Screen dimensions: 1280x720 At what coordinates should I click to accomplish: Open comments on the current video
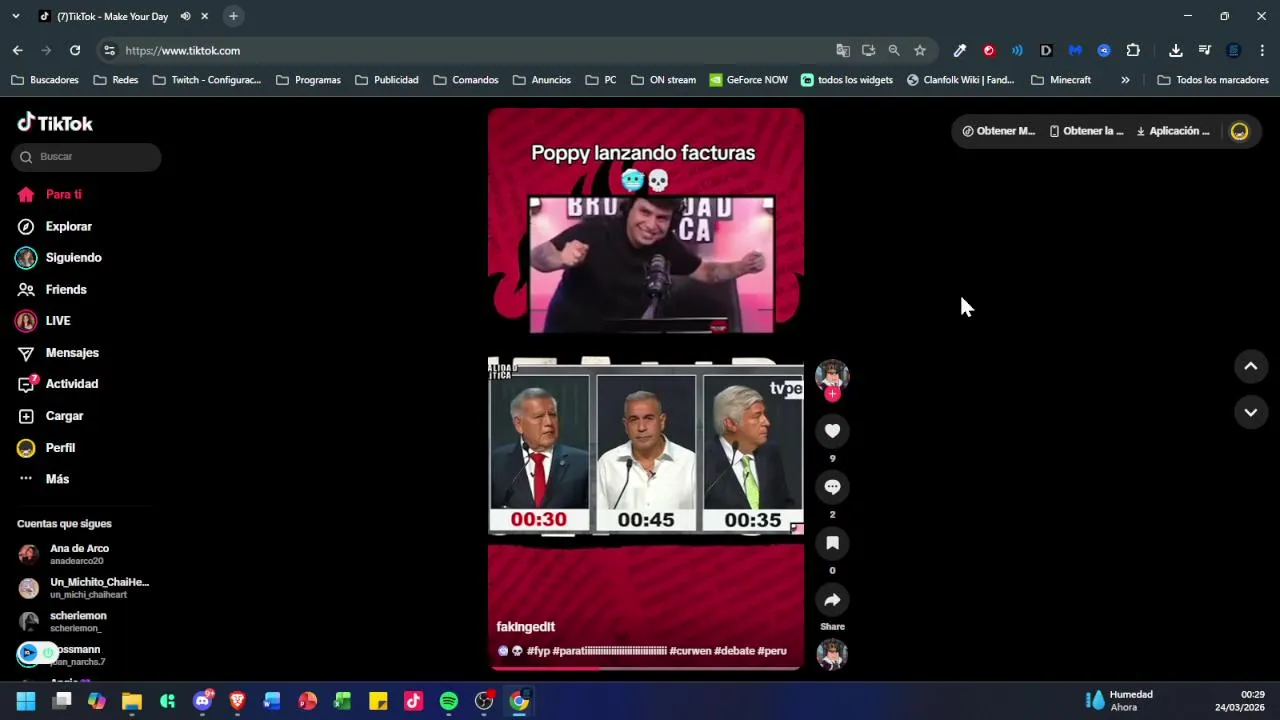(832, 487)
